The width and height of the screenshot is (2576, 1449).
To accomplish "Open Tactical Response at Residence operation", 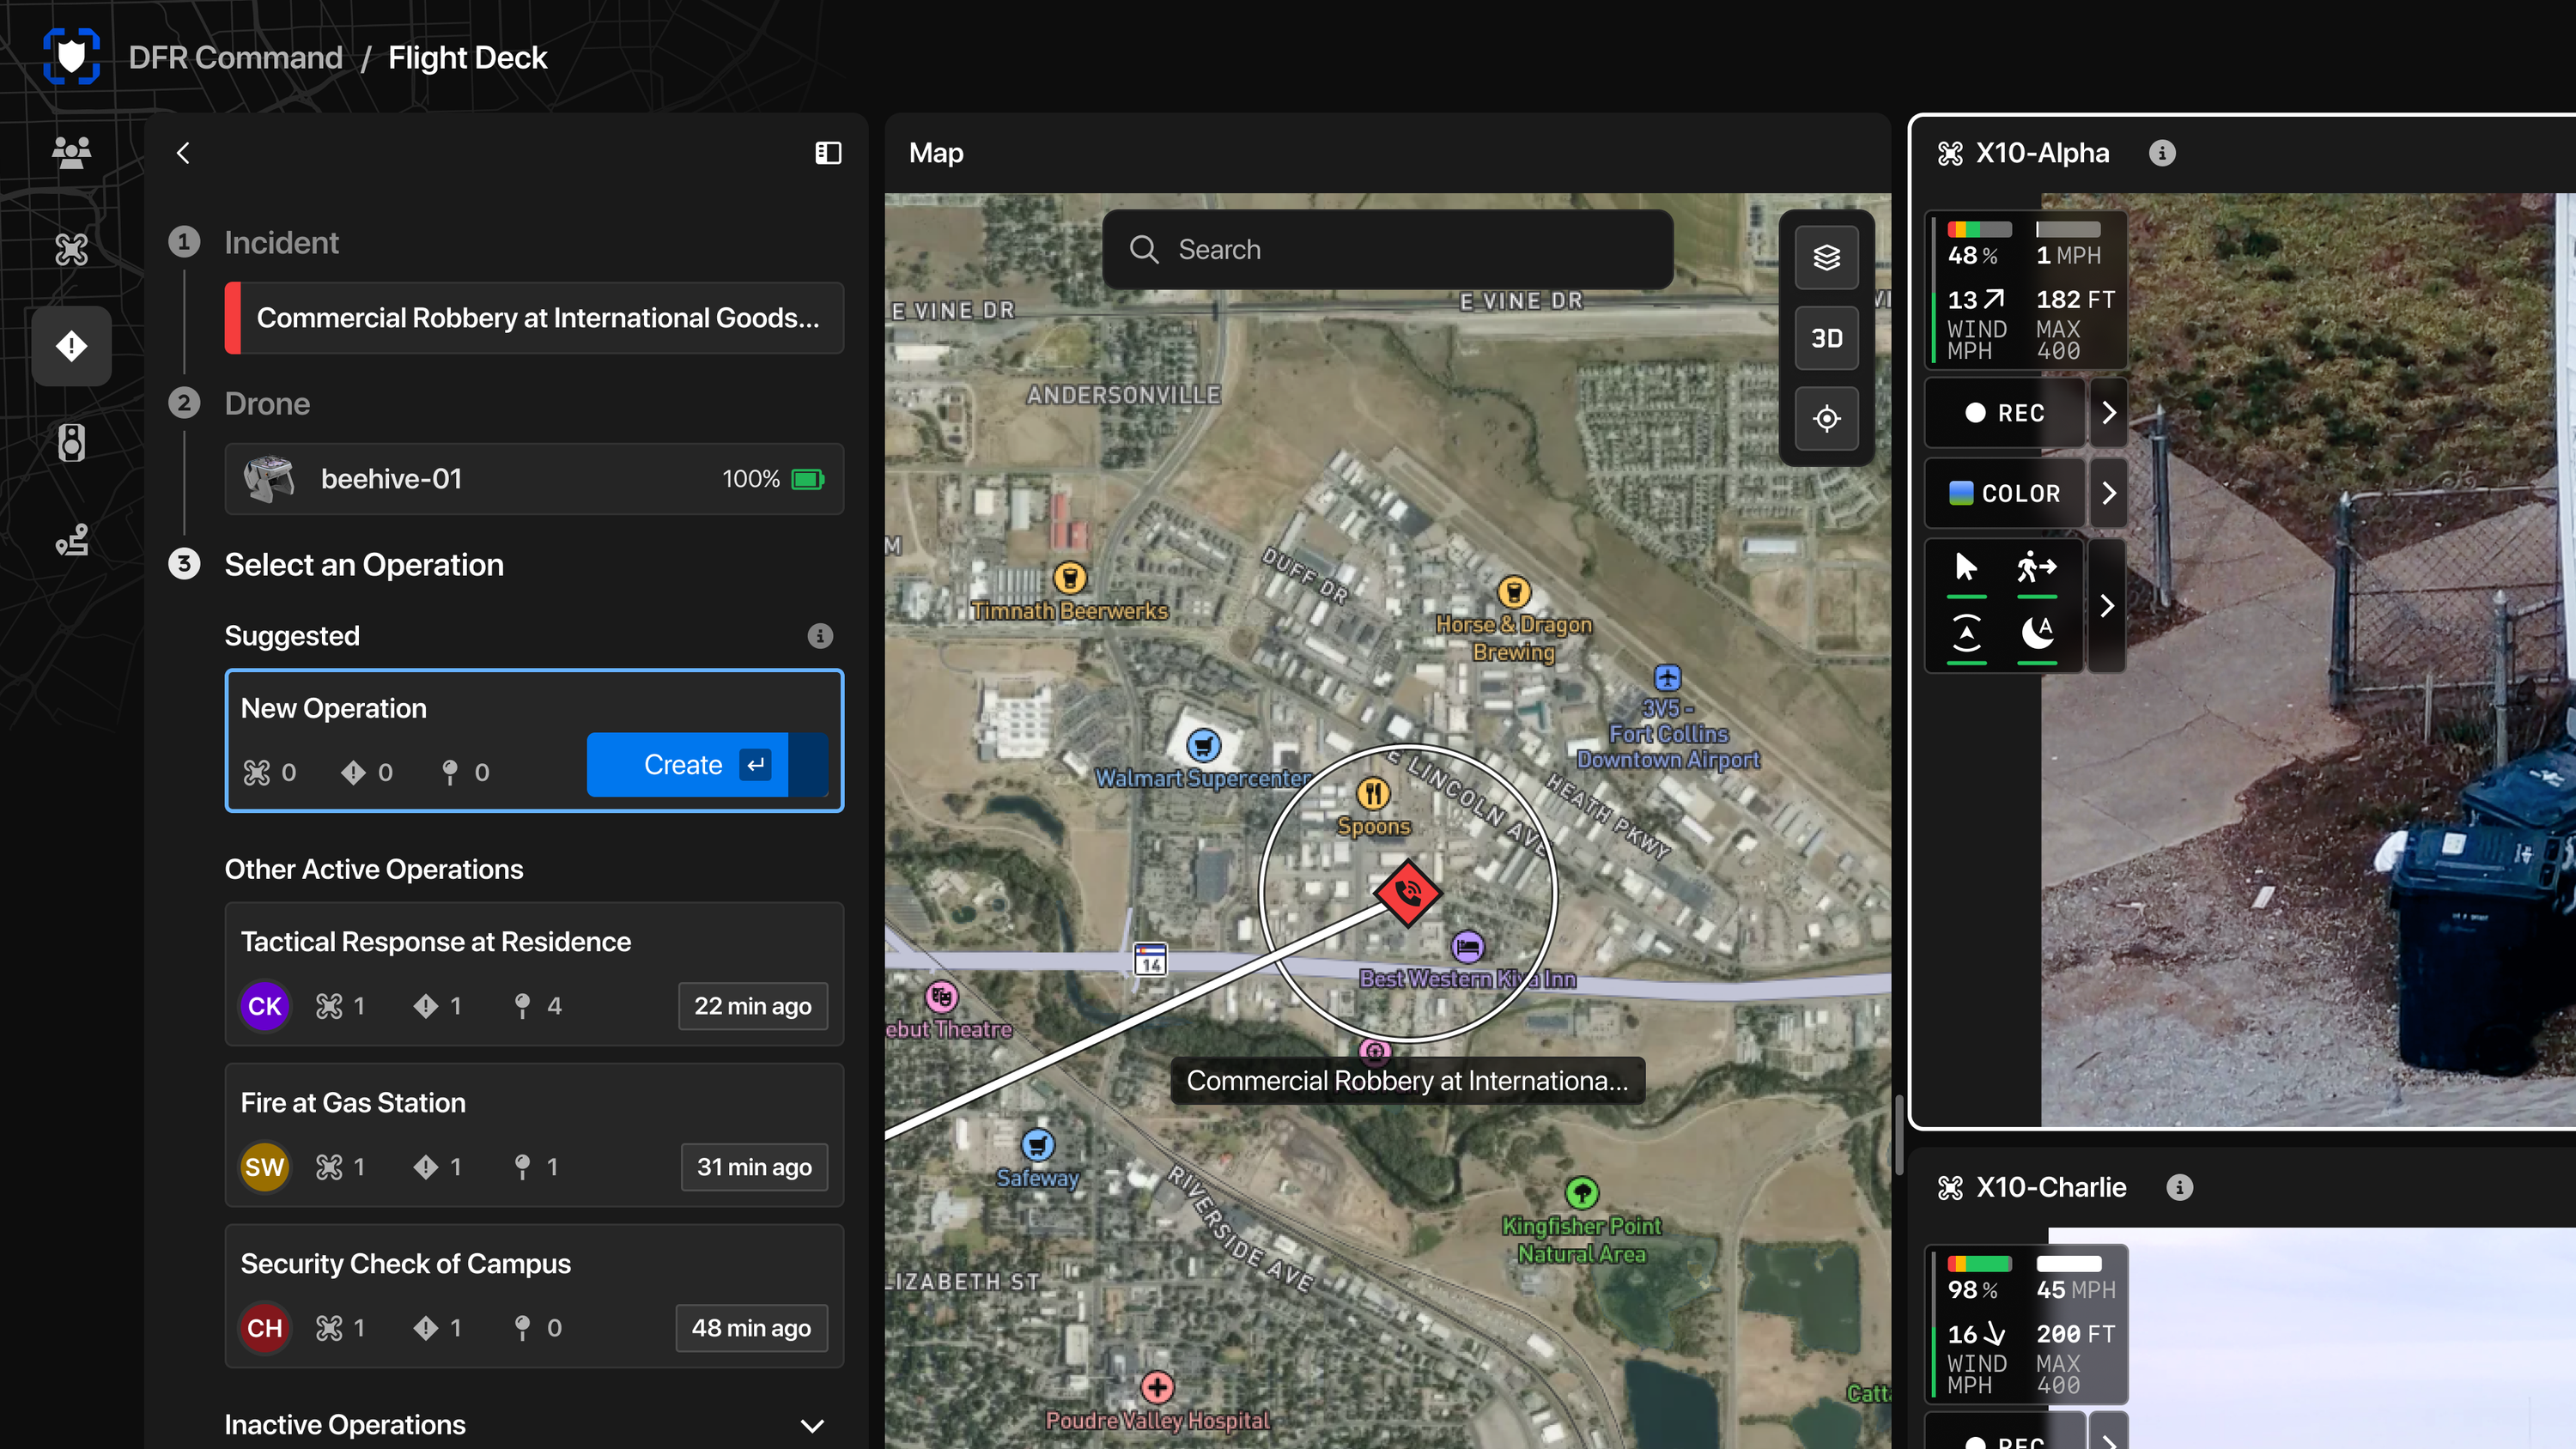I will 534,974.
